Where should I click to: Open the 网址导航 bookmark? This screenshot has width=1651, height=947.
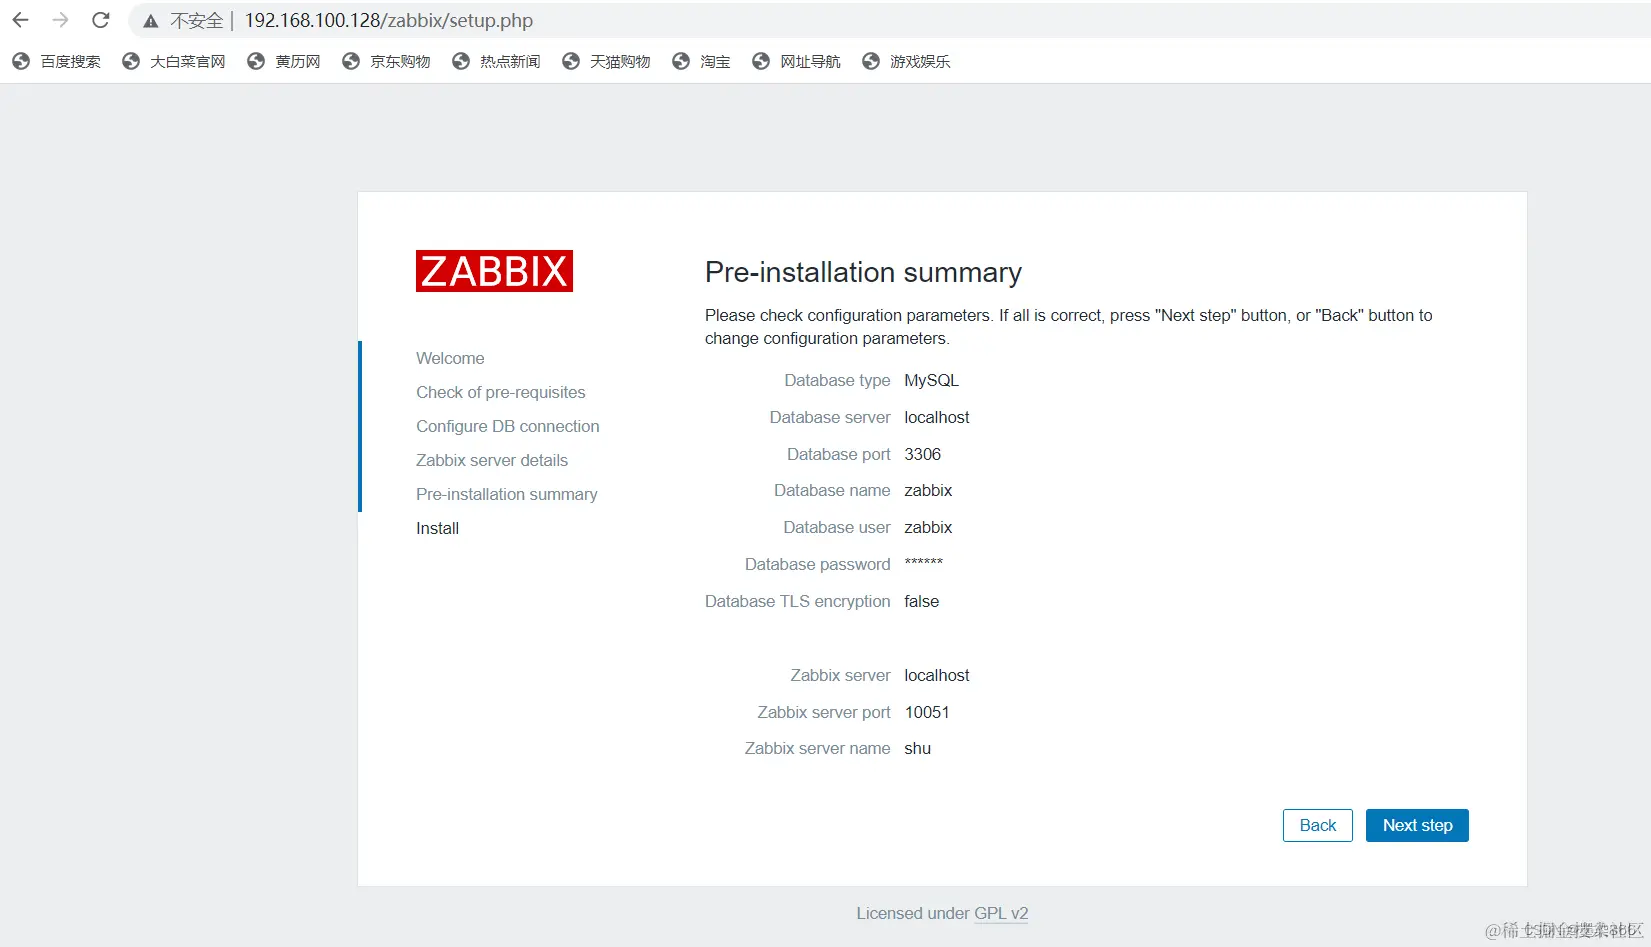796,62
